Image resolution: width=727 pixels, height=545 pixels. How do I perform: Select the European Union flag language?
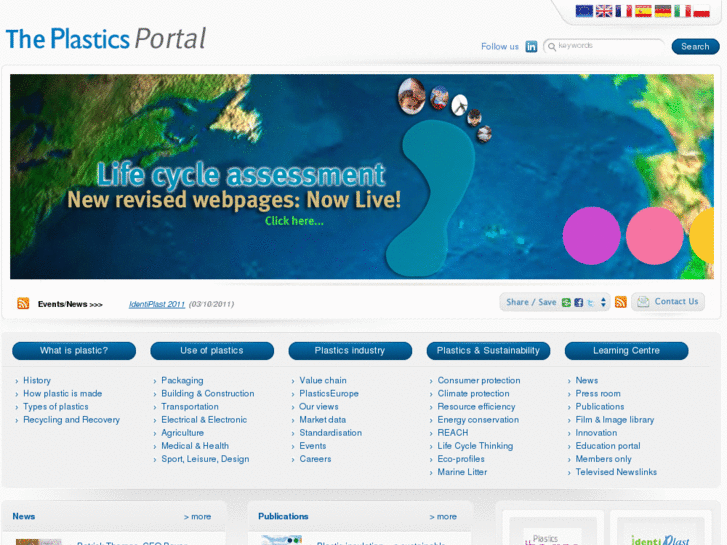(x=584, y=11)
